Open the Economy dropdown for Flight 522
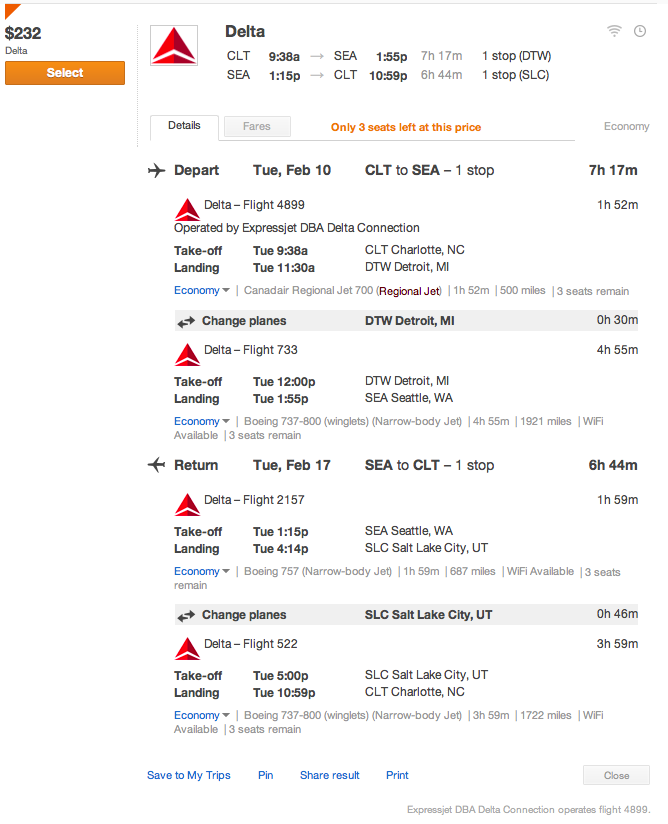This screenshot has width=668, height=824. coord(202,715)
